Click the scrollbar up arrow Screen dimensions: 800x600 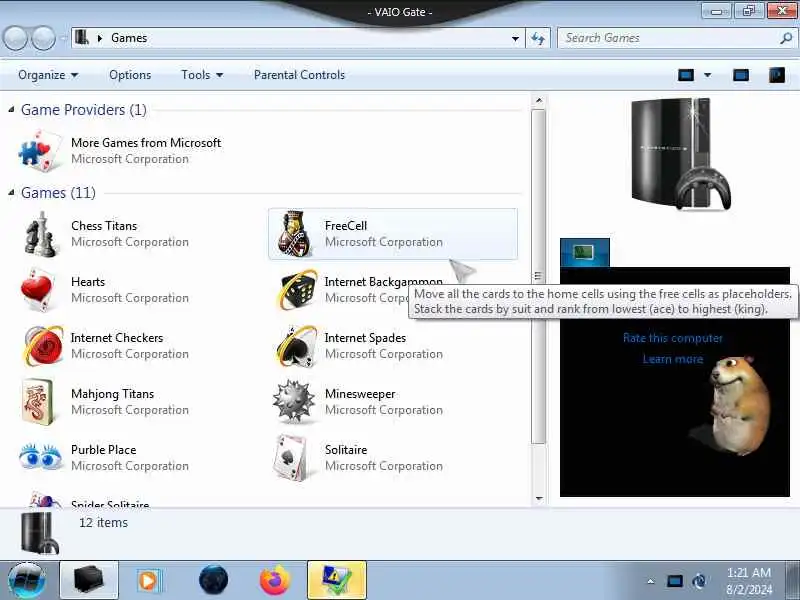(539, 101)
